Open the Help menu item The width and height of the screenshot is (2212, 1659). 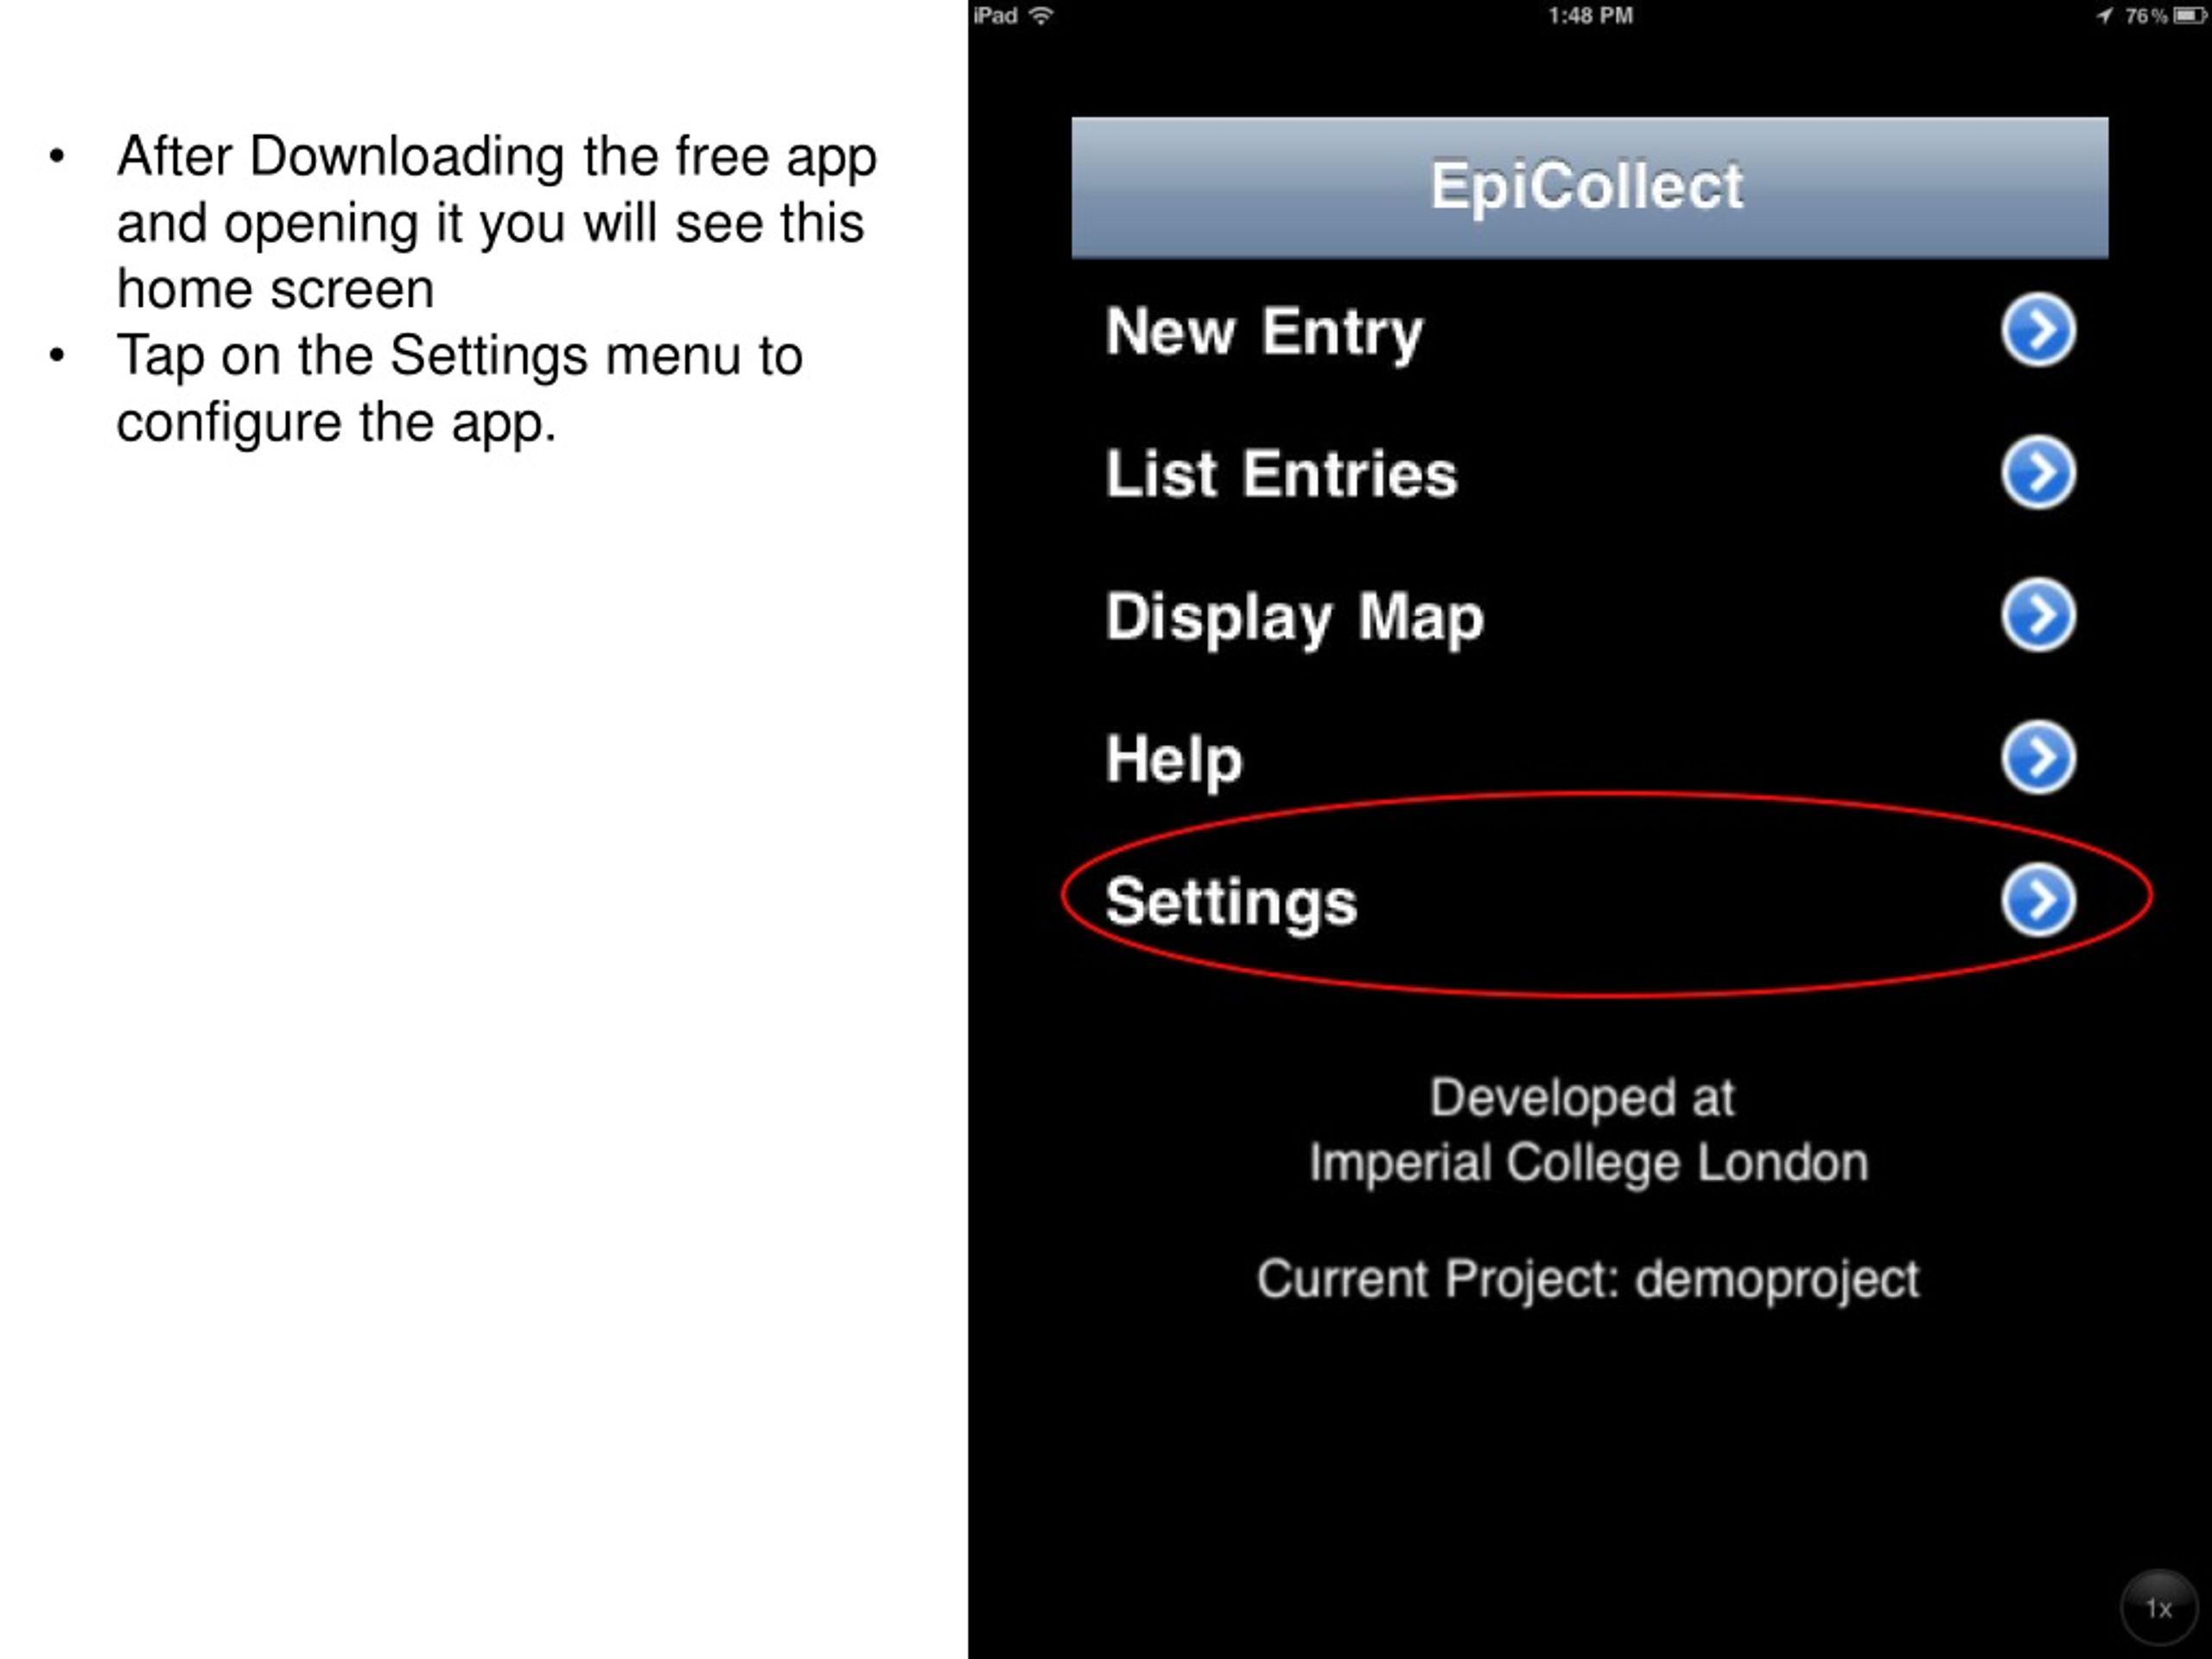point(1590,759)
